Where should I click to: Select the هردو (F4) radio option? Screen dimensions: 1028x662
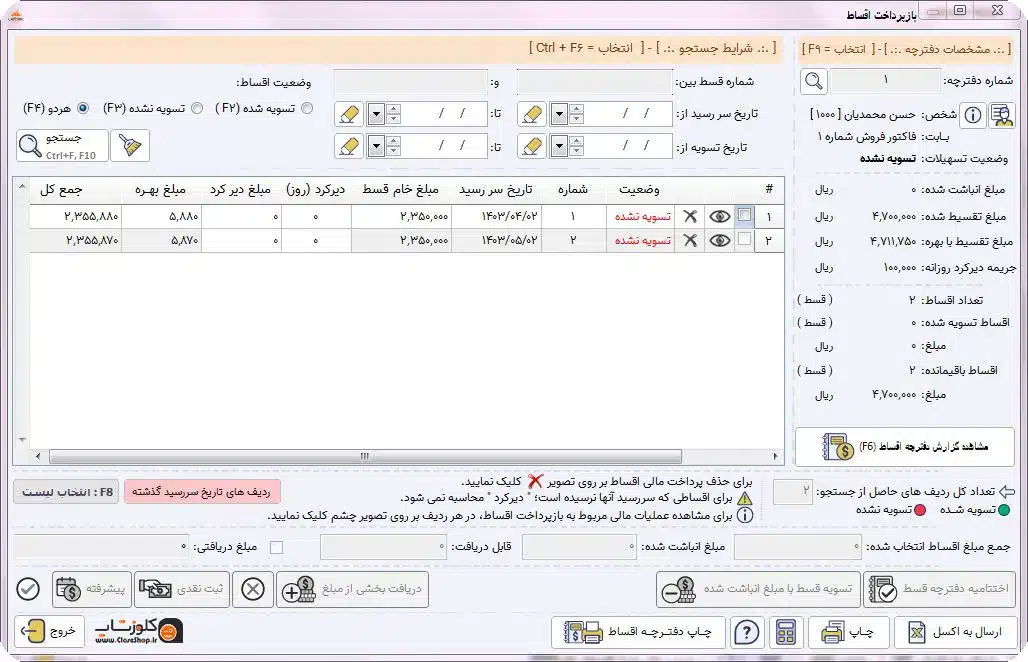coord(83,108)
